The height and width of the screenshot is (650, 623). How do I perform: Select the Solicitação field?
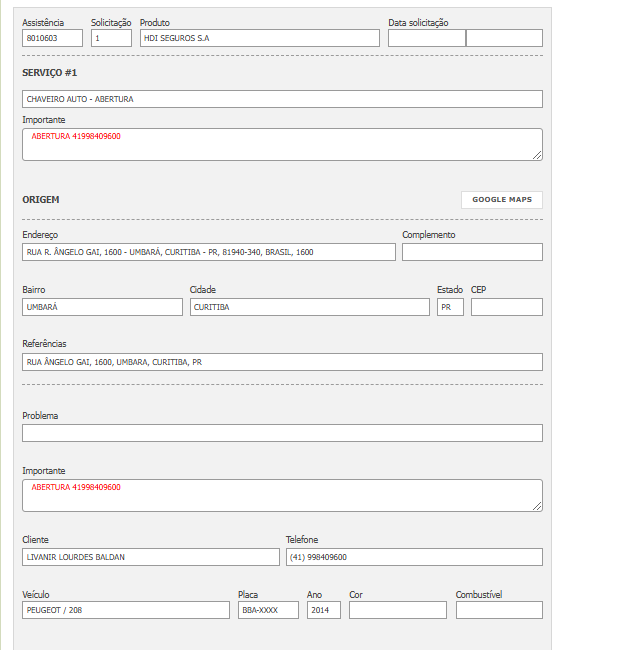tap(111, 38)
